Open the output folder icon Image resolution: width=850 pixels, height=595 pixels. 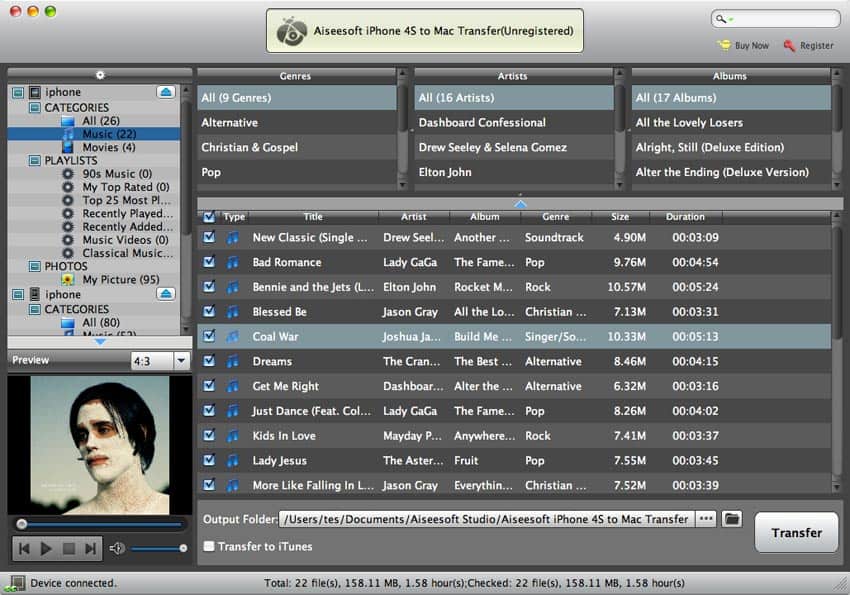pos(732,519)
